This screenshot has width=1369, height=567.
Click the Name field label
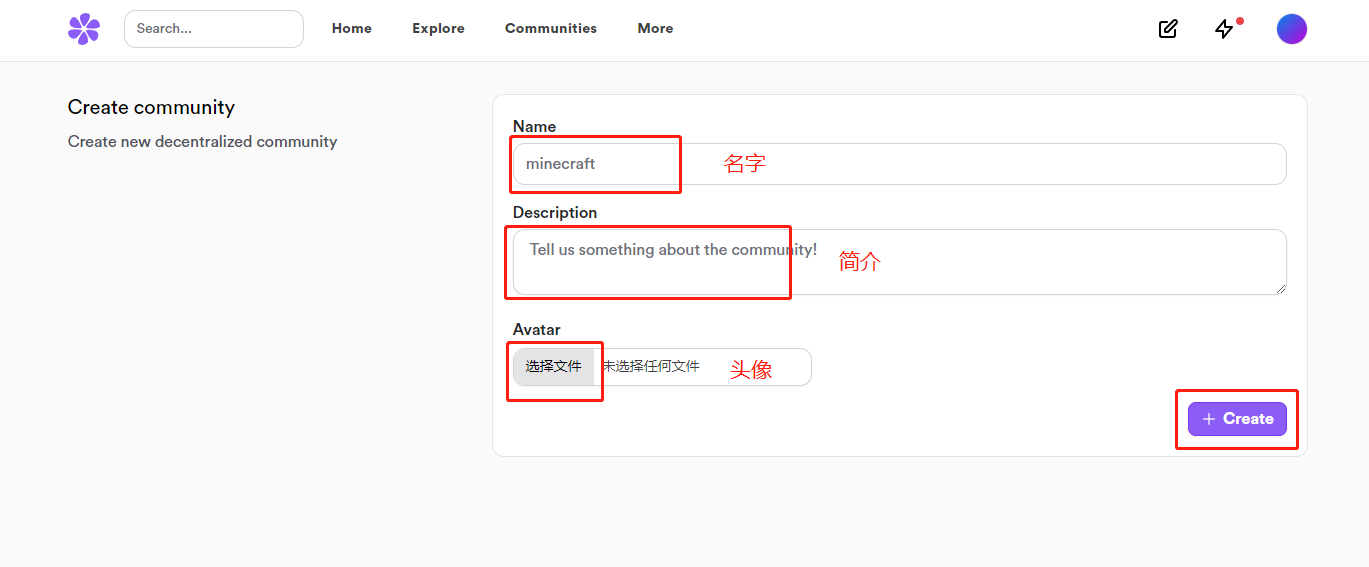tap(534, 127)
